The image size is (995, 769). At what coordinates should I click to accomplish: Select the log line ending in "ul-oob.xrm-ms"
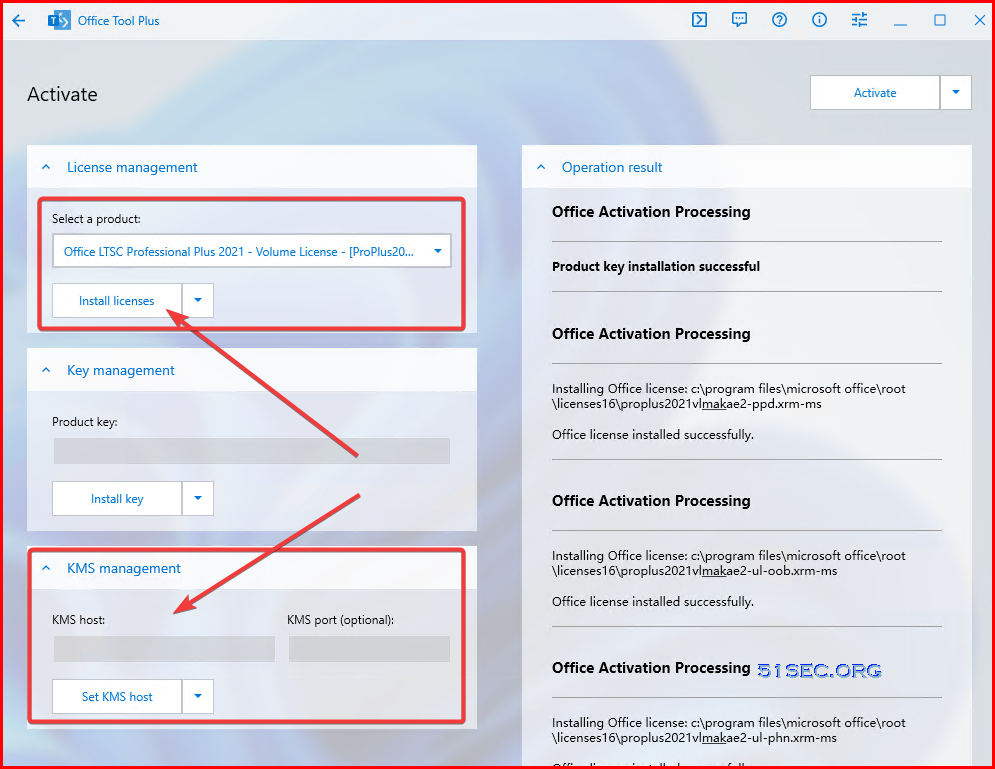(x=728, y=563)
